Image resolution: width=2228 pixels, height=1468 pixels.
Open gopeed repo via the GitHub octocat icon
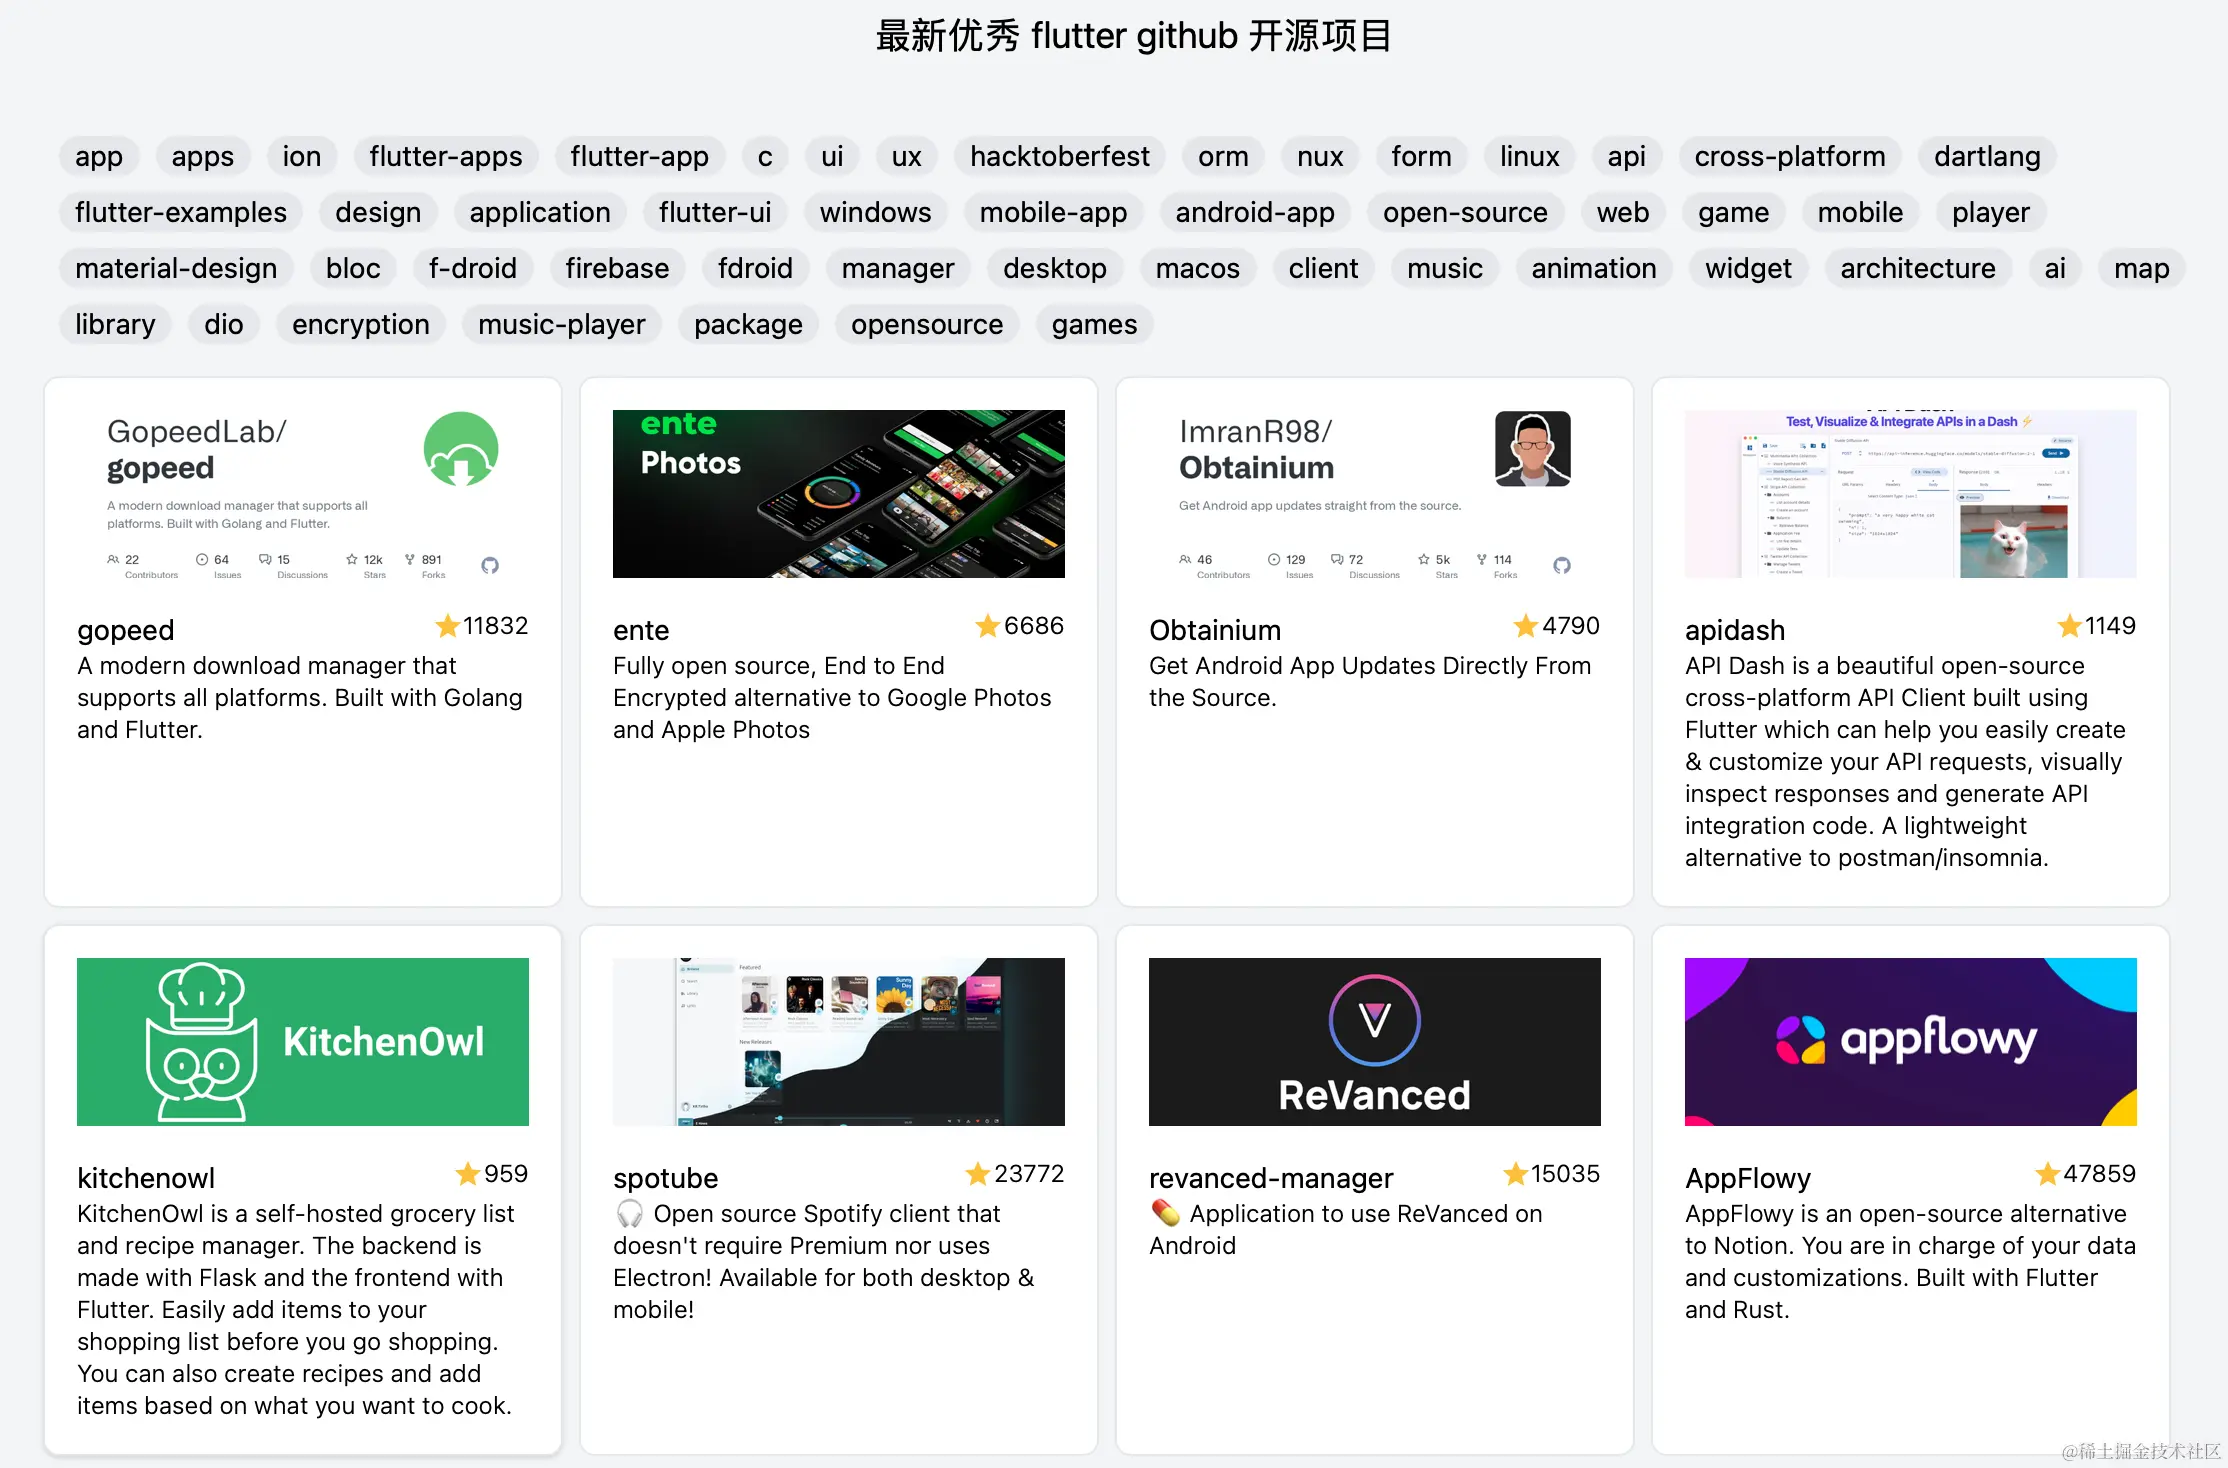(x=489, y=565)
